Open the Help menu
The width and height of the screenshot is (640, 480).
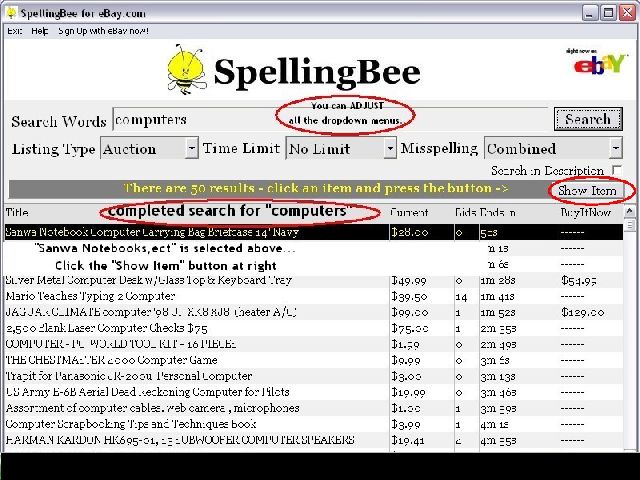pos(40,31)
